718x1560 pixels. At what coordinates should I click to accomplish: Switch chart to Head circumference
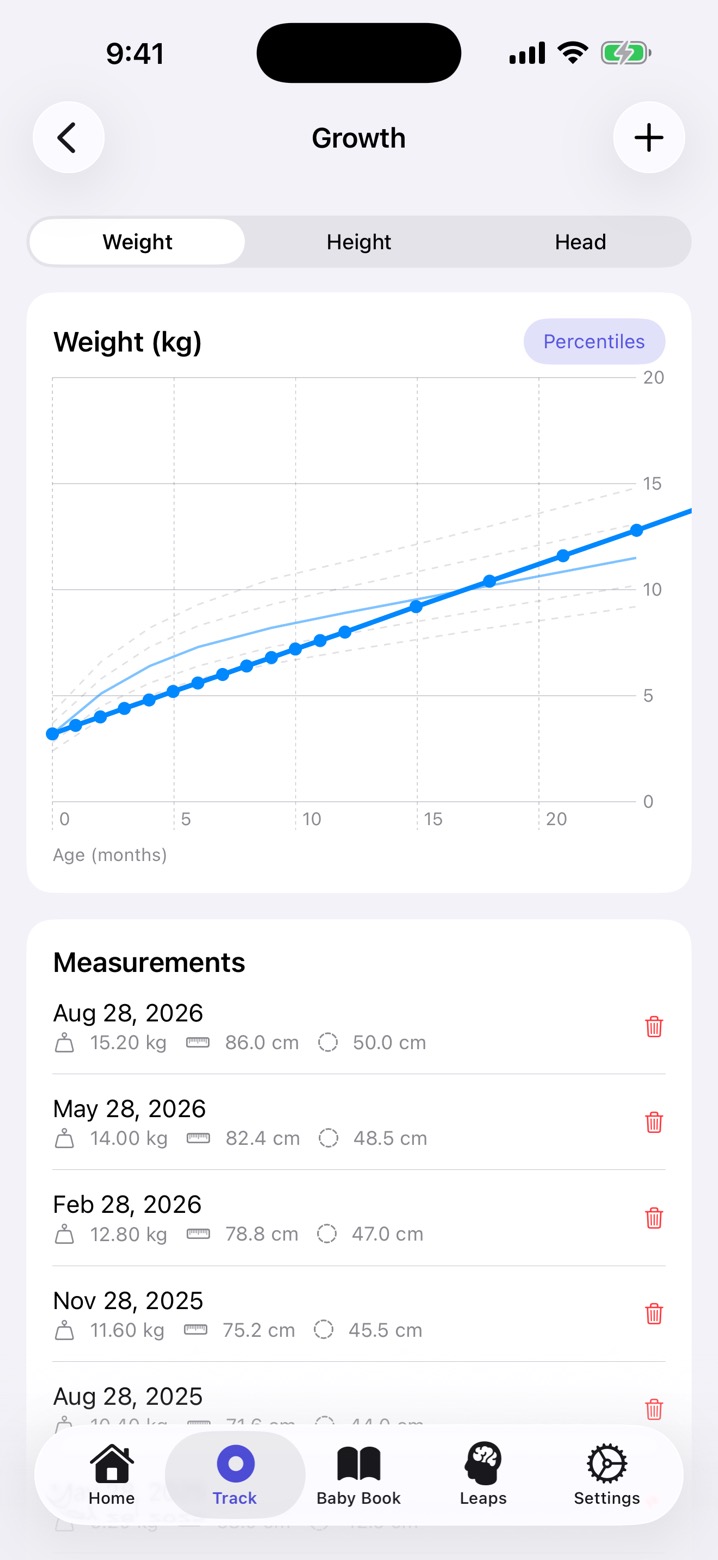coord(580,242)
